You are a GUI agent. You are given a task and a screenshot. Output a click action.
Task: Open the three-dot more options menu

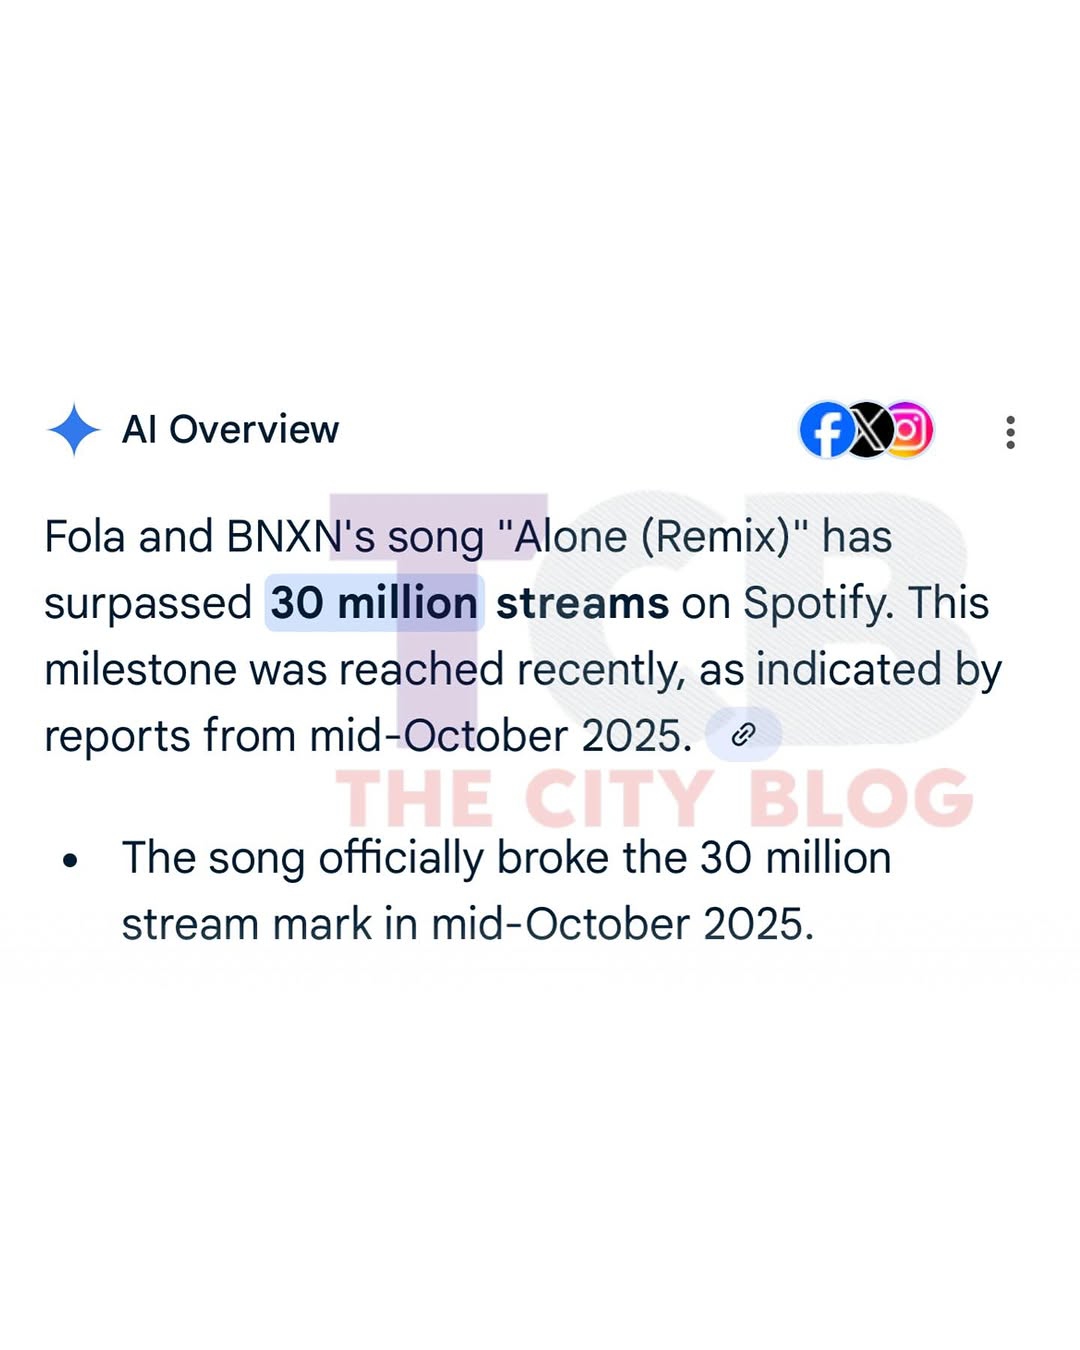click(x=1010, y=432)
